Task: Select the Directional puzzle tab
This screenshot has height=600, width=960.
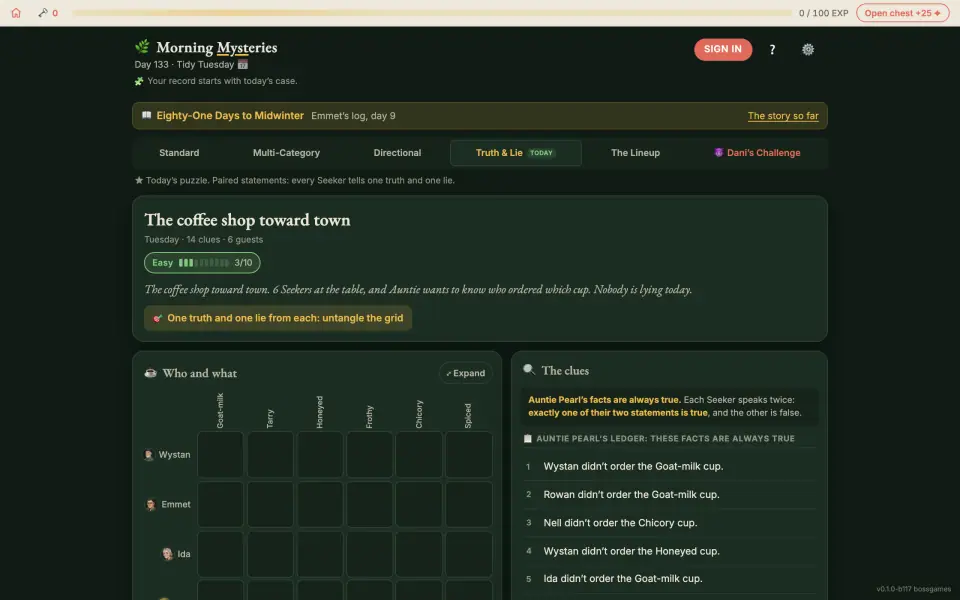Action: (x=397, y=152)
